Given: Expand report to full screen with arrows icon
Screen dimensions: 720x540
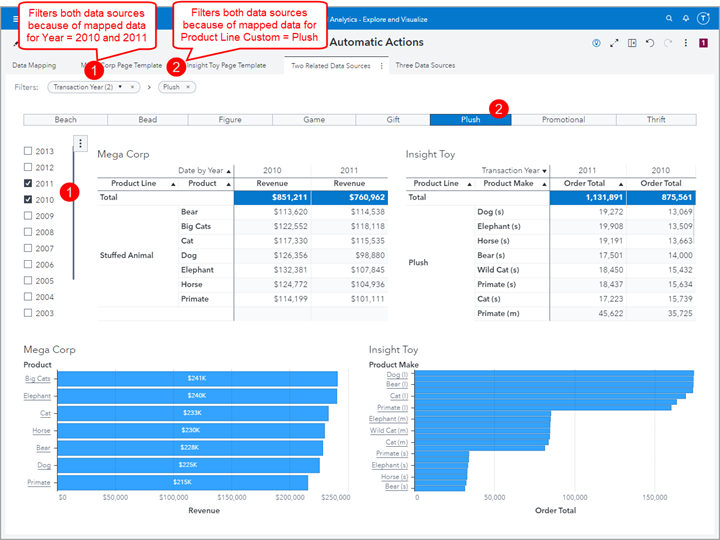Looking at the screenshot, I should [614, 43].
